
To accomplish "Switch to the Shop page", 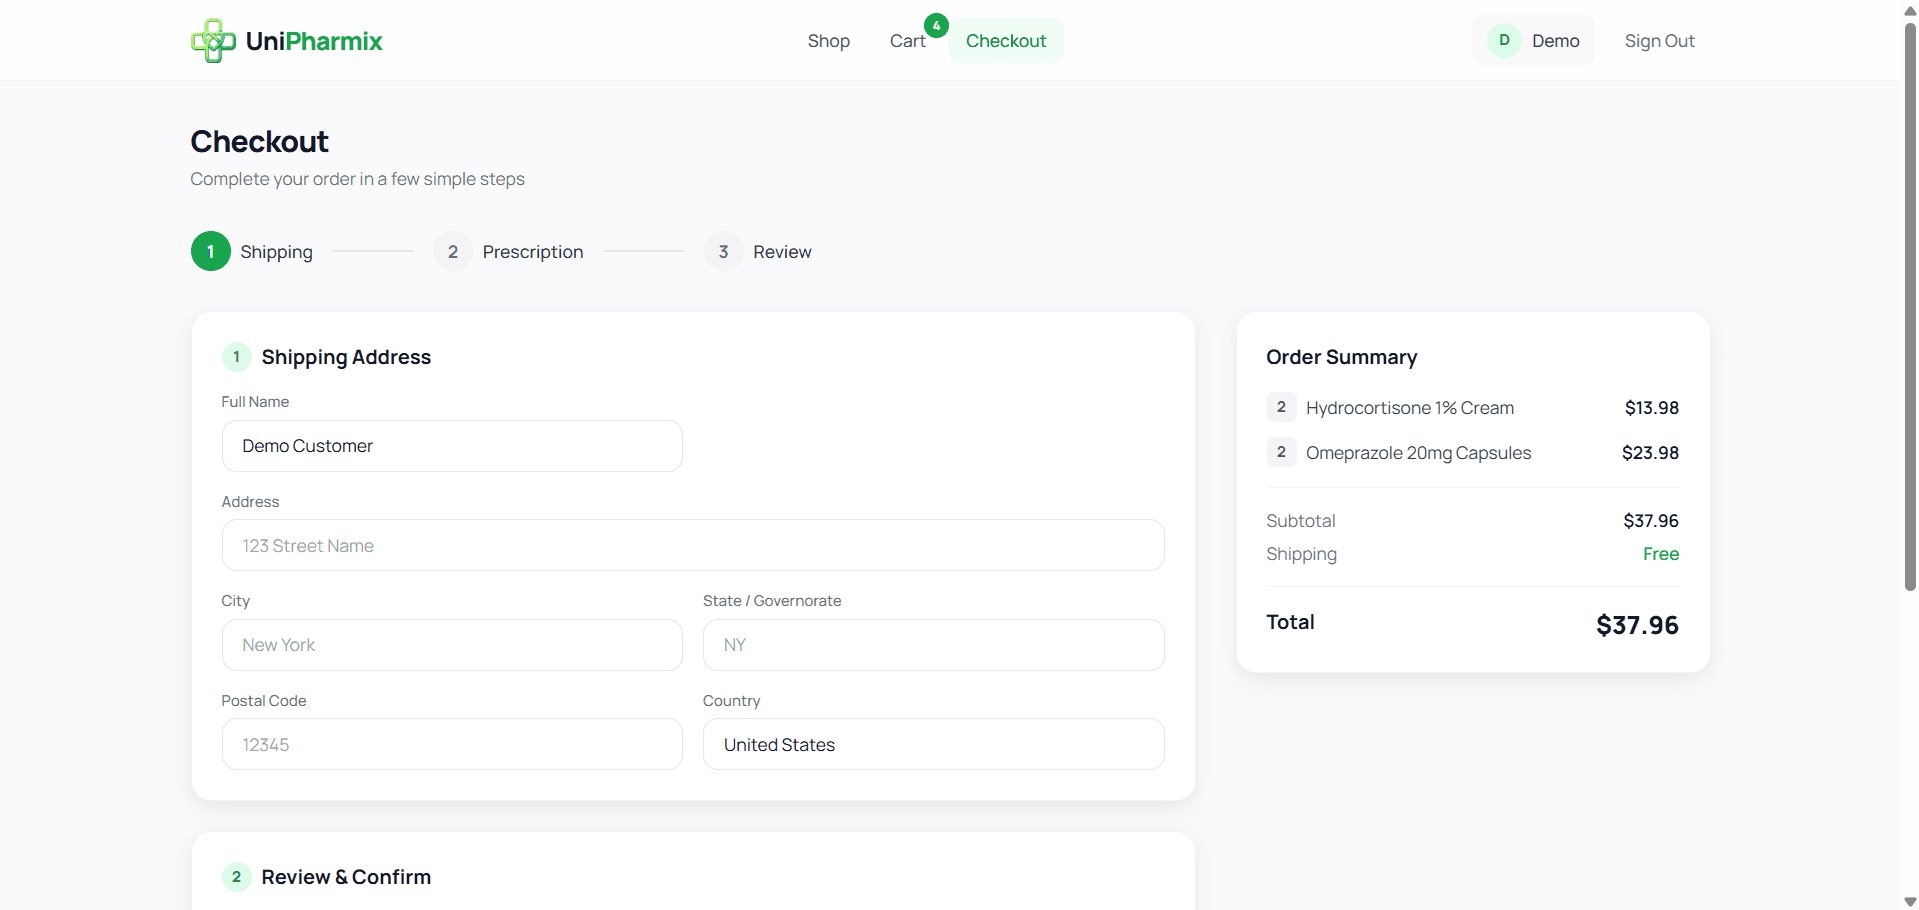I will coord(828,41).
